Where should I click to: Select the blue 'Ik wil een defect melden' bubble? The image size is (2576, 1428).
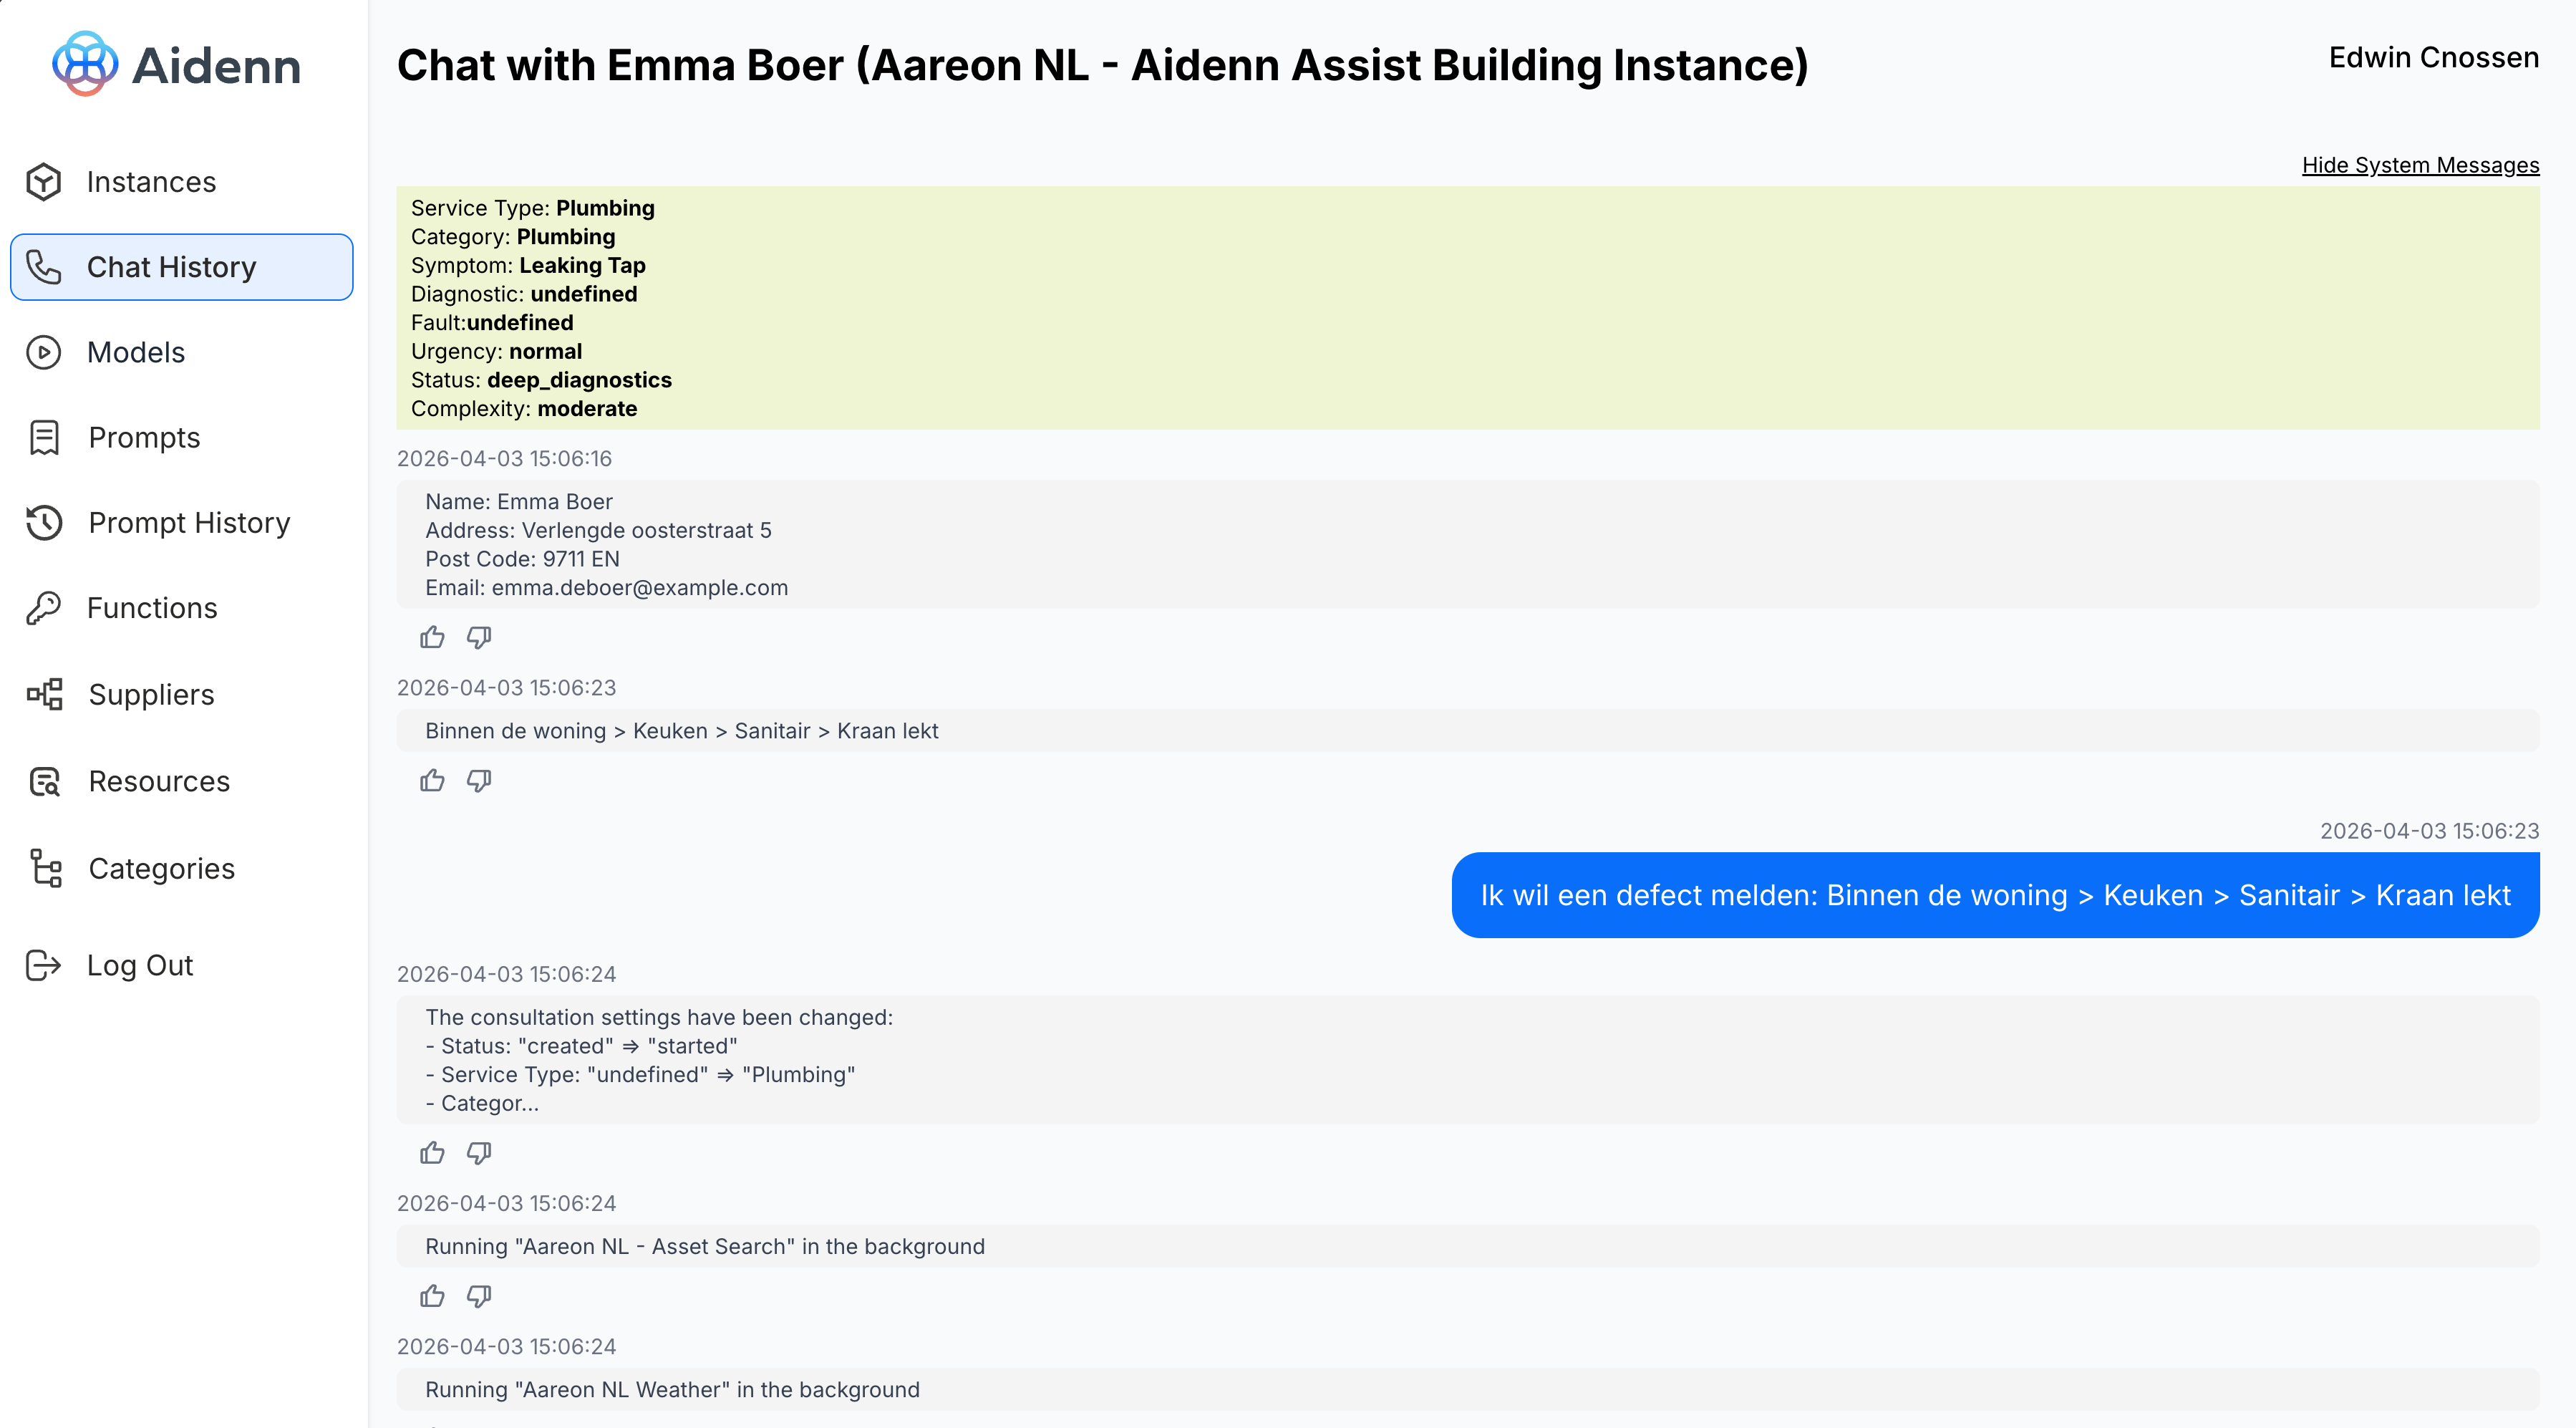click(x=1995, y=895)
